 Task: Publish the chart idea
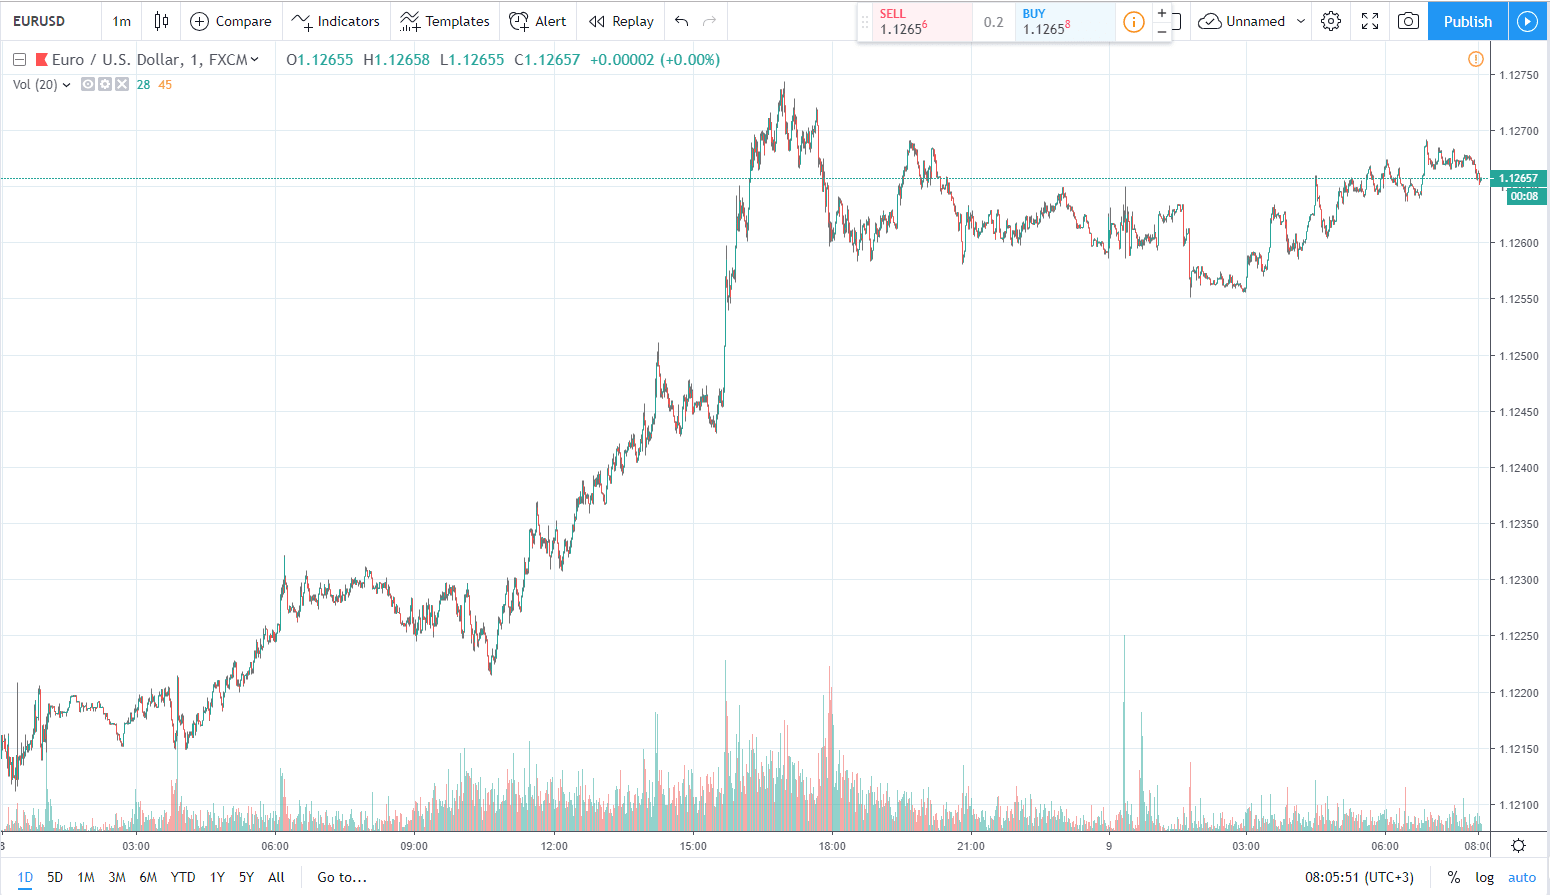click(1468, 21)
